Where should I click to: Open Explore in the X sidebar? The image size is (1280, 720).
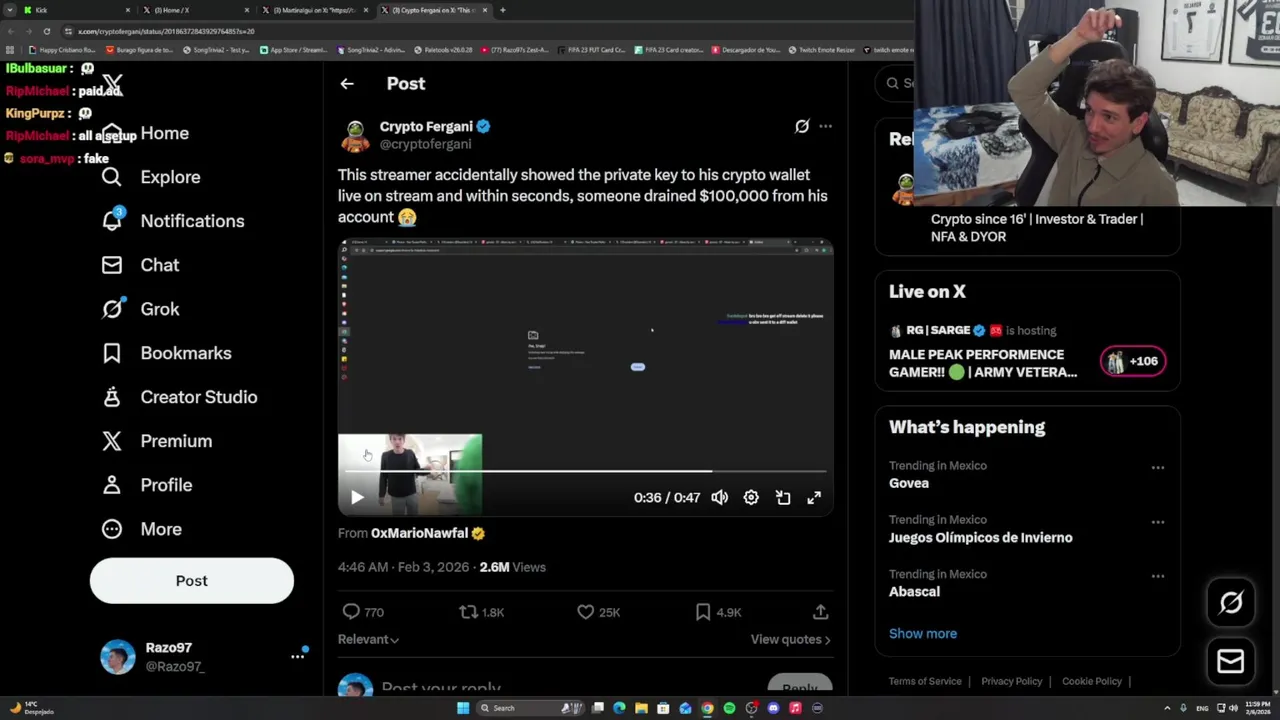tap(151, 177)
